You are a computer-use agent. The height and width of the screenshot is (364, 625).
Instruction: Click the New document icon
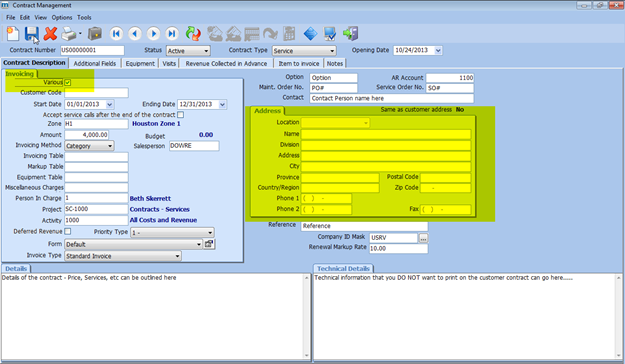pos(13,34)
